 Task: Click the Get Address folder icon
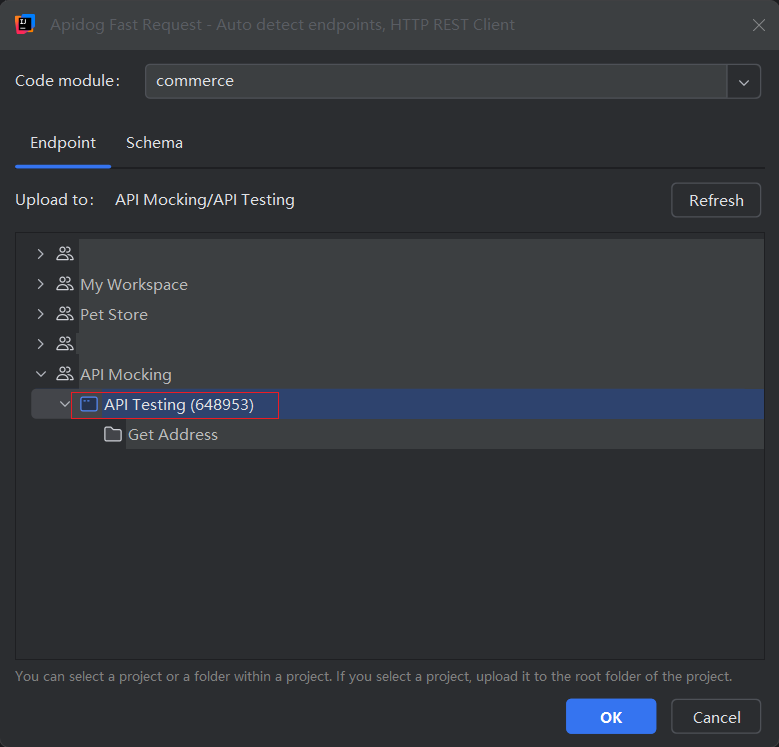113,434
